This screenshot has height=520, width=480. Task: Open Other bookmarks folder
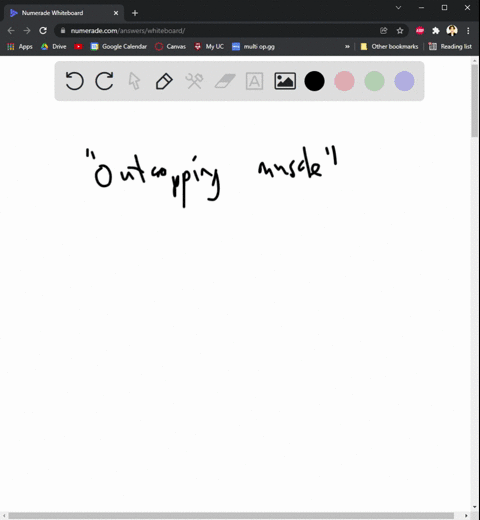389,47
